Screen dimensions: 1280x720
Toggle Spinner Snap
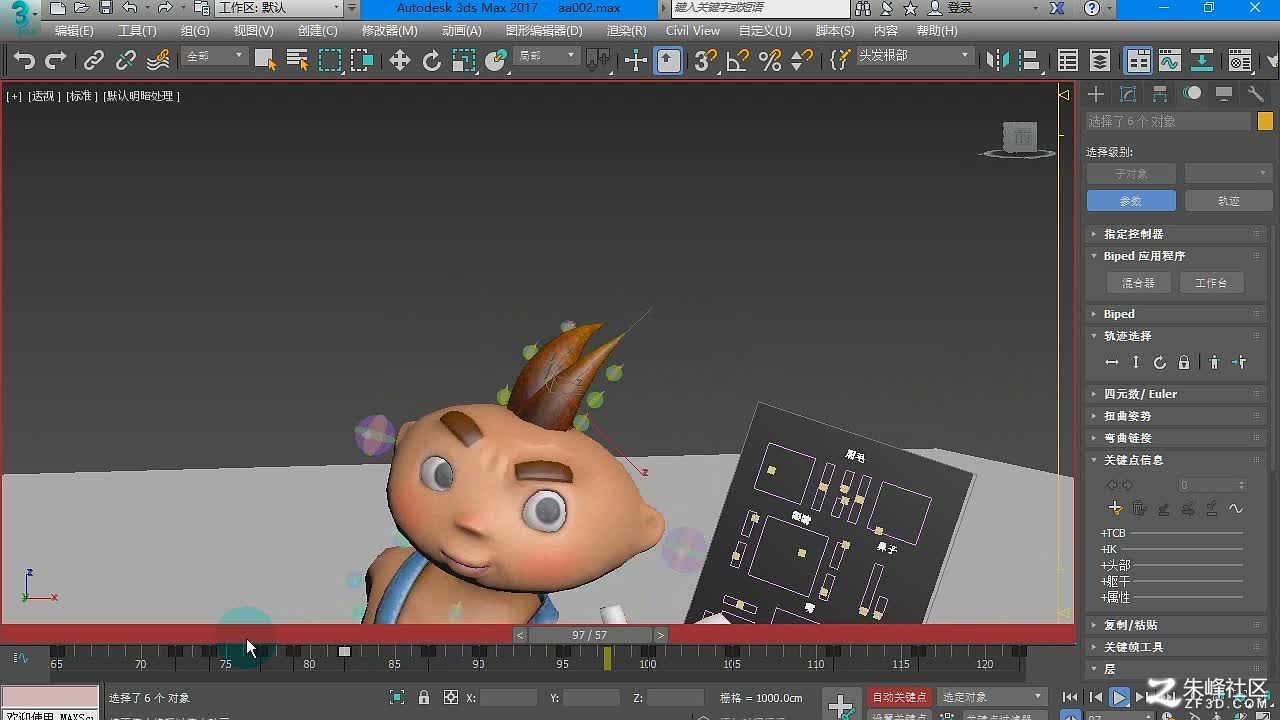pyautogui.click(x=802, y=61)
